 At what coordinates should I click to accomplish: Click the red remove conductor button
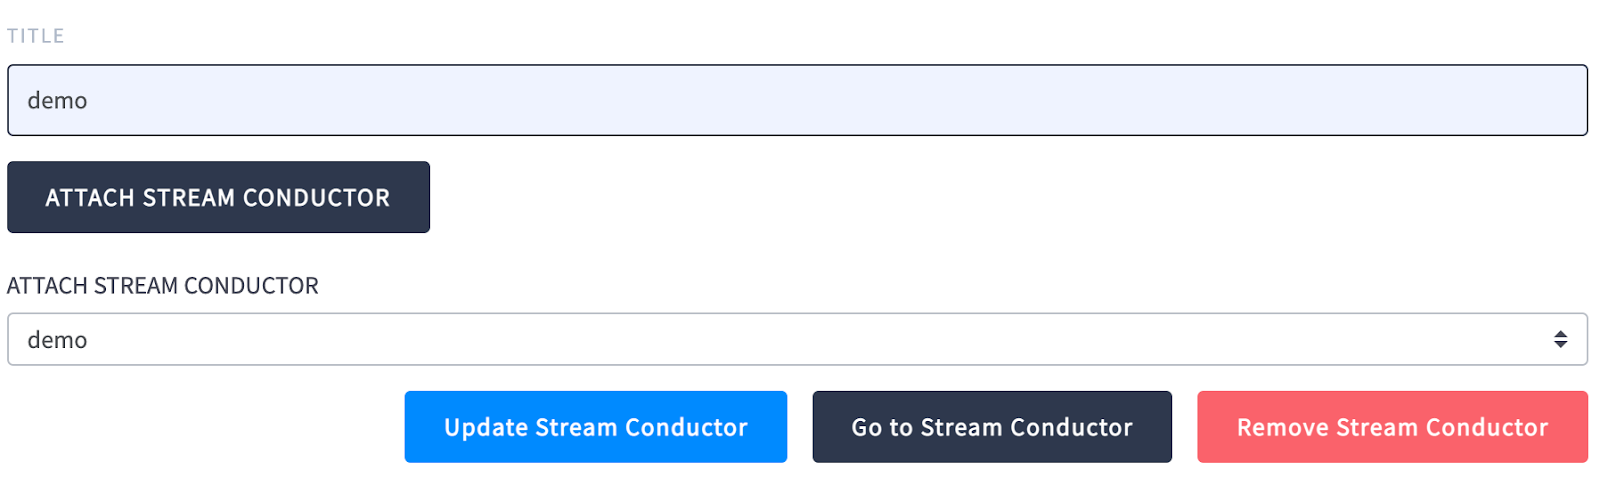tap(1392, 427)
